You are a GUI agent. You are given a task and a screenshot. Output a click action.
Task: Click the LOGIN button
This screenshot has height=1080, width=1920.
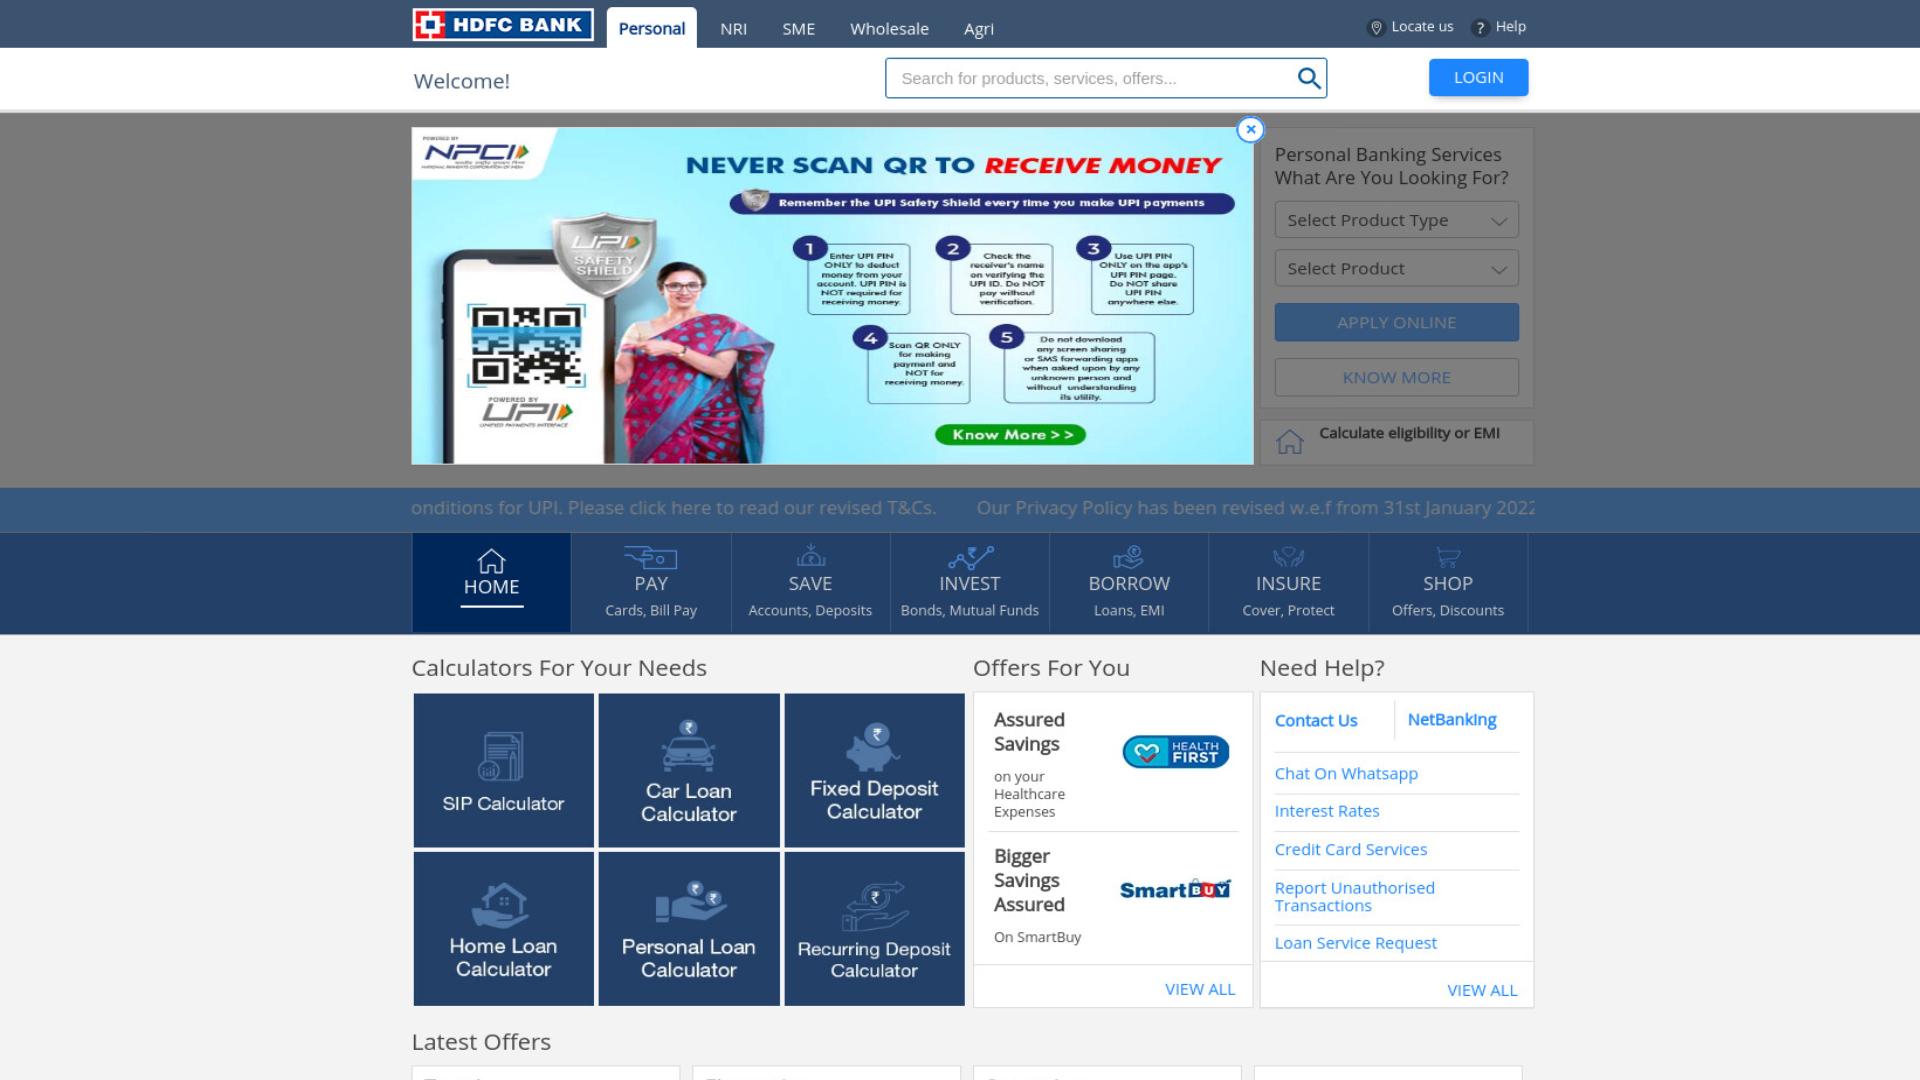point(1478,78)
